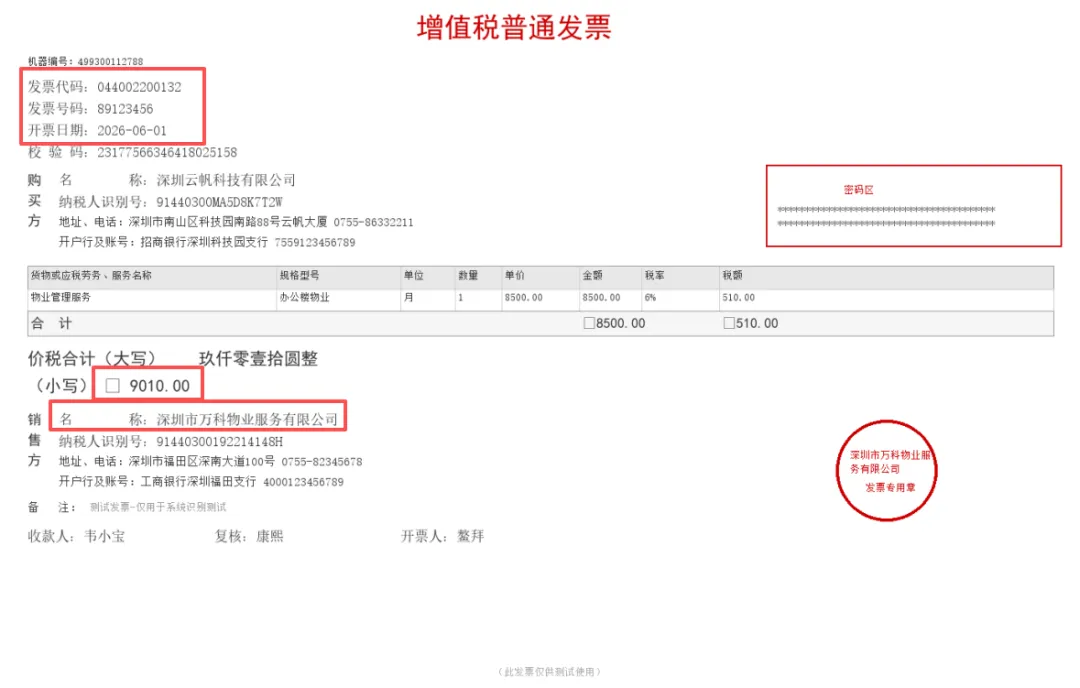1080x688 pixels.
Task: Click reviewer name 康熙
Action: [x=270, y=536]
